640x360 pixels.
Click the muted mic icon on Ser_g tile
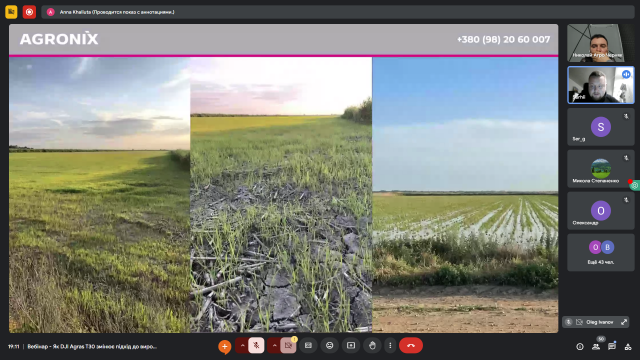(626, 116)
